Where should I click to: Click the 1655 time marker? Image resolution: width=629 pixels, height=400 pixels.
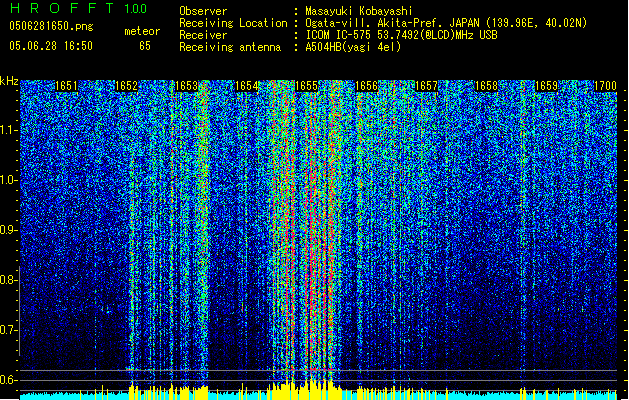(306, 86)
